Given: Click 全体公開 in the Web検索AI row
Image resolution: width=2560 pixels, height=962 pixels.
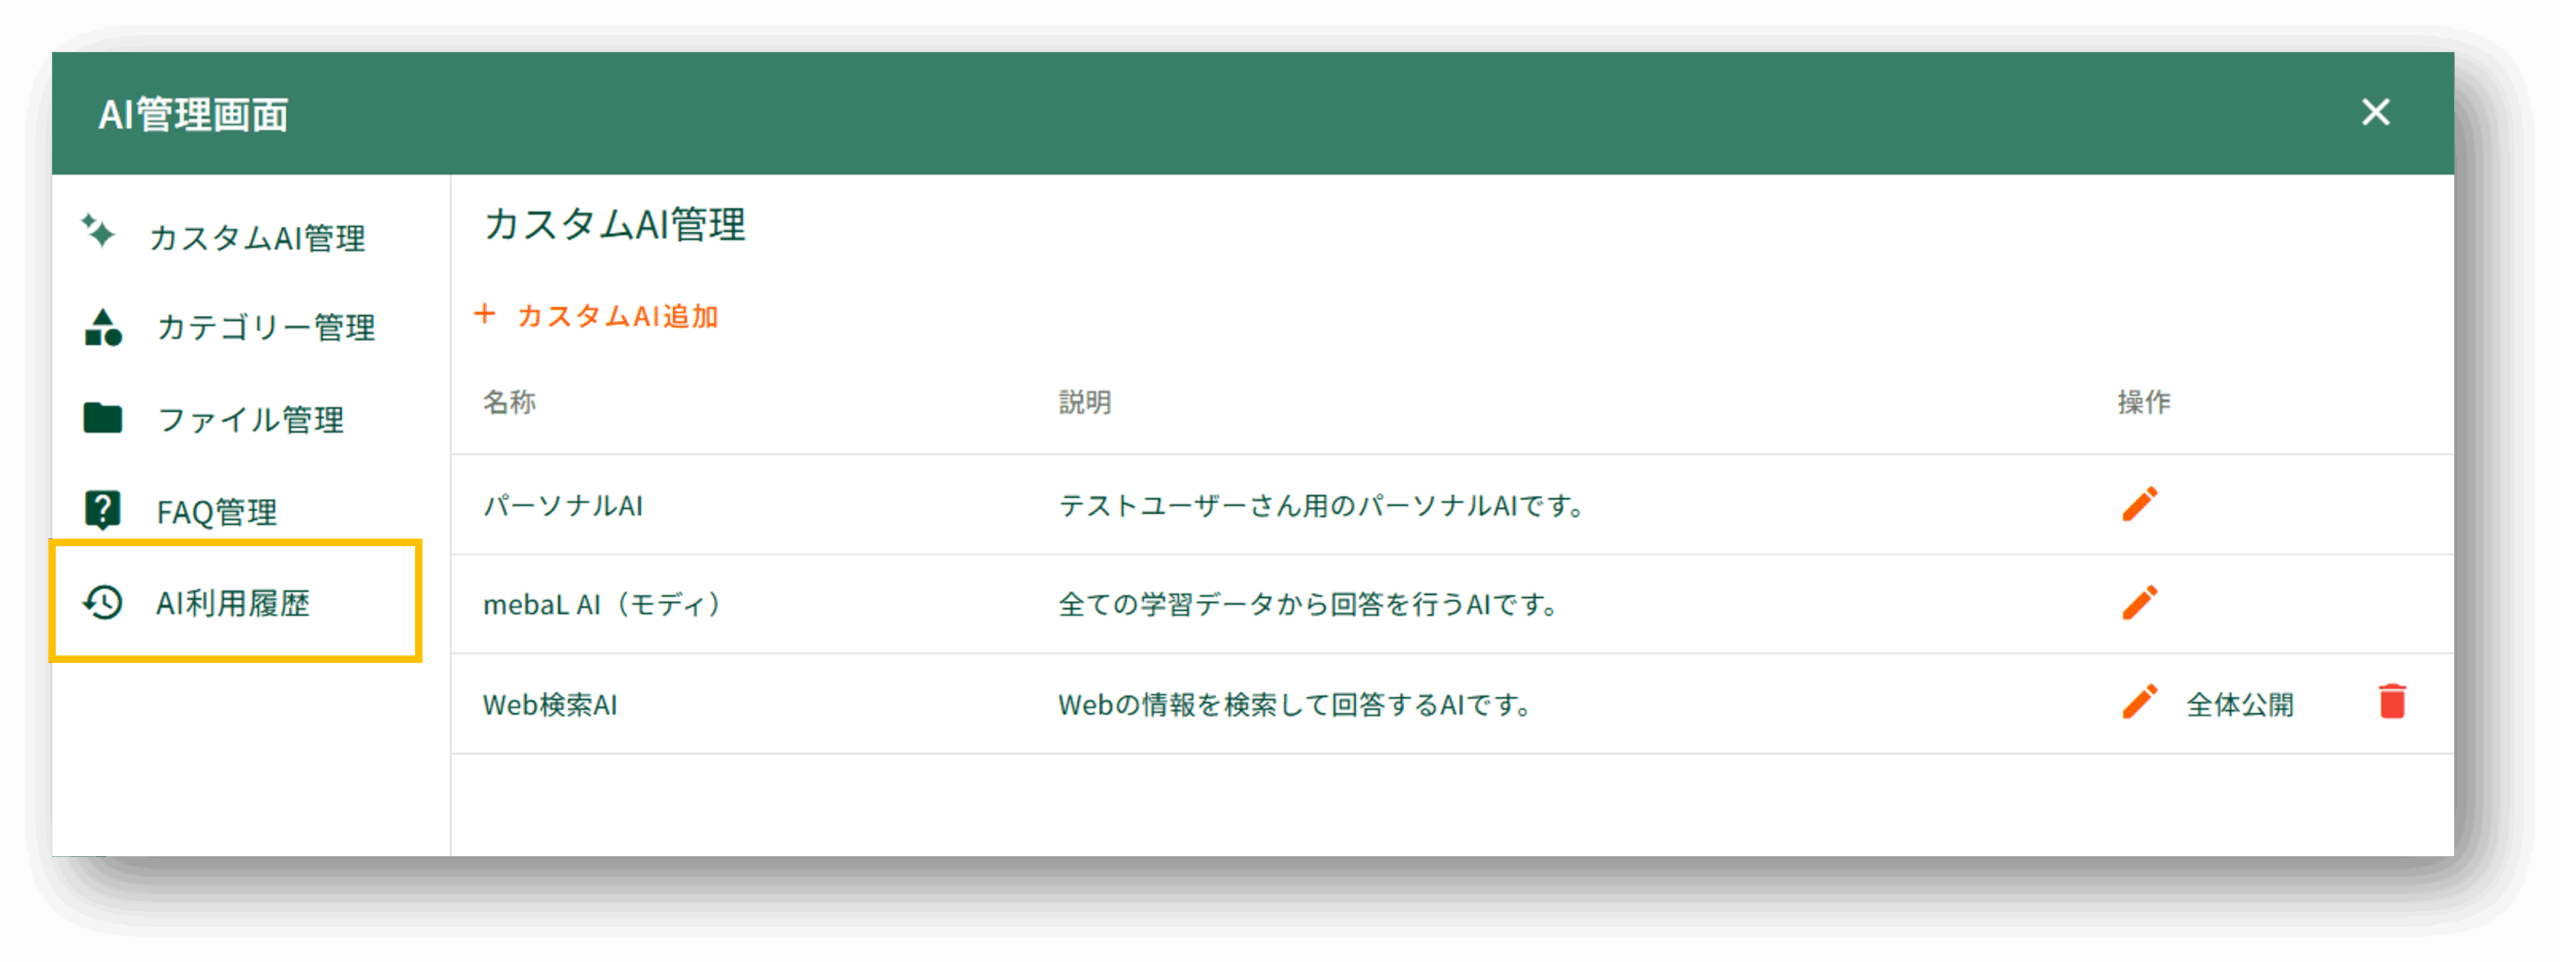Looking at the screenshot, I should [2240, 705].
